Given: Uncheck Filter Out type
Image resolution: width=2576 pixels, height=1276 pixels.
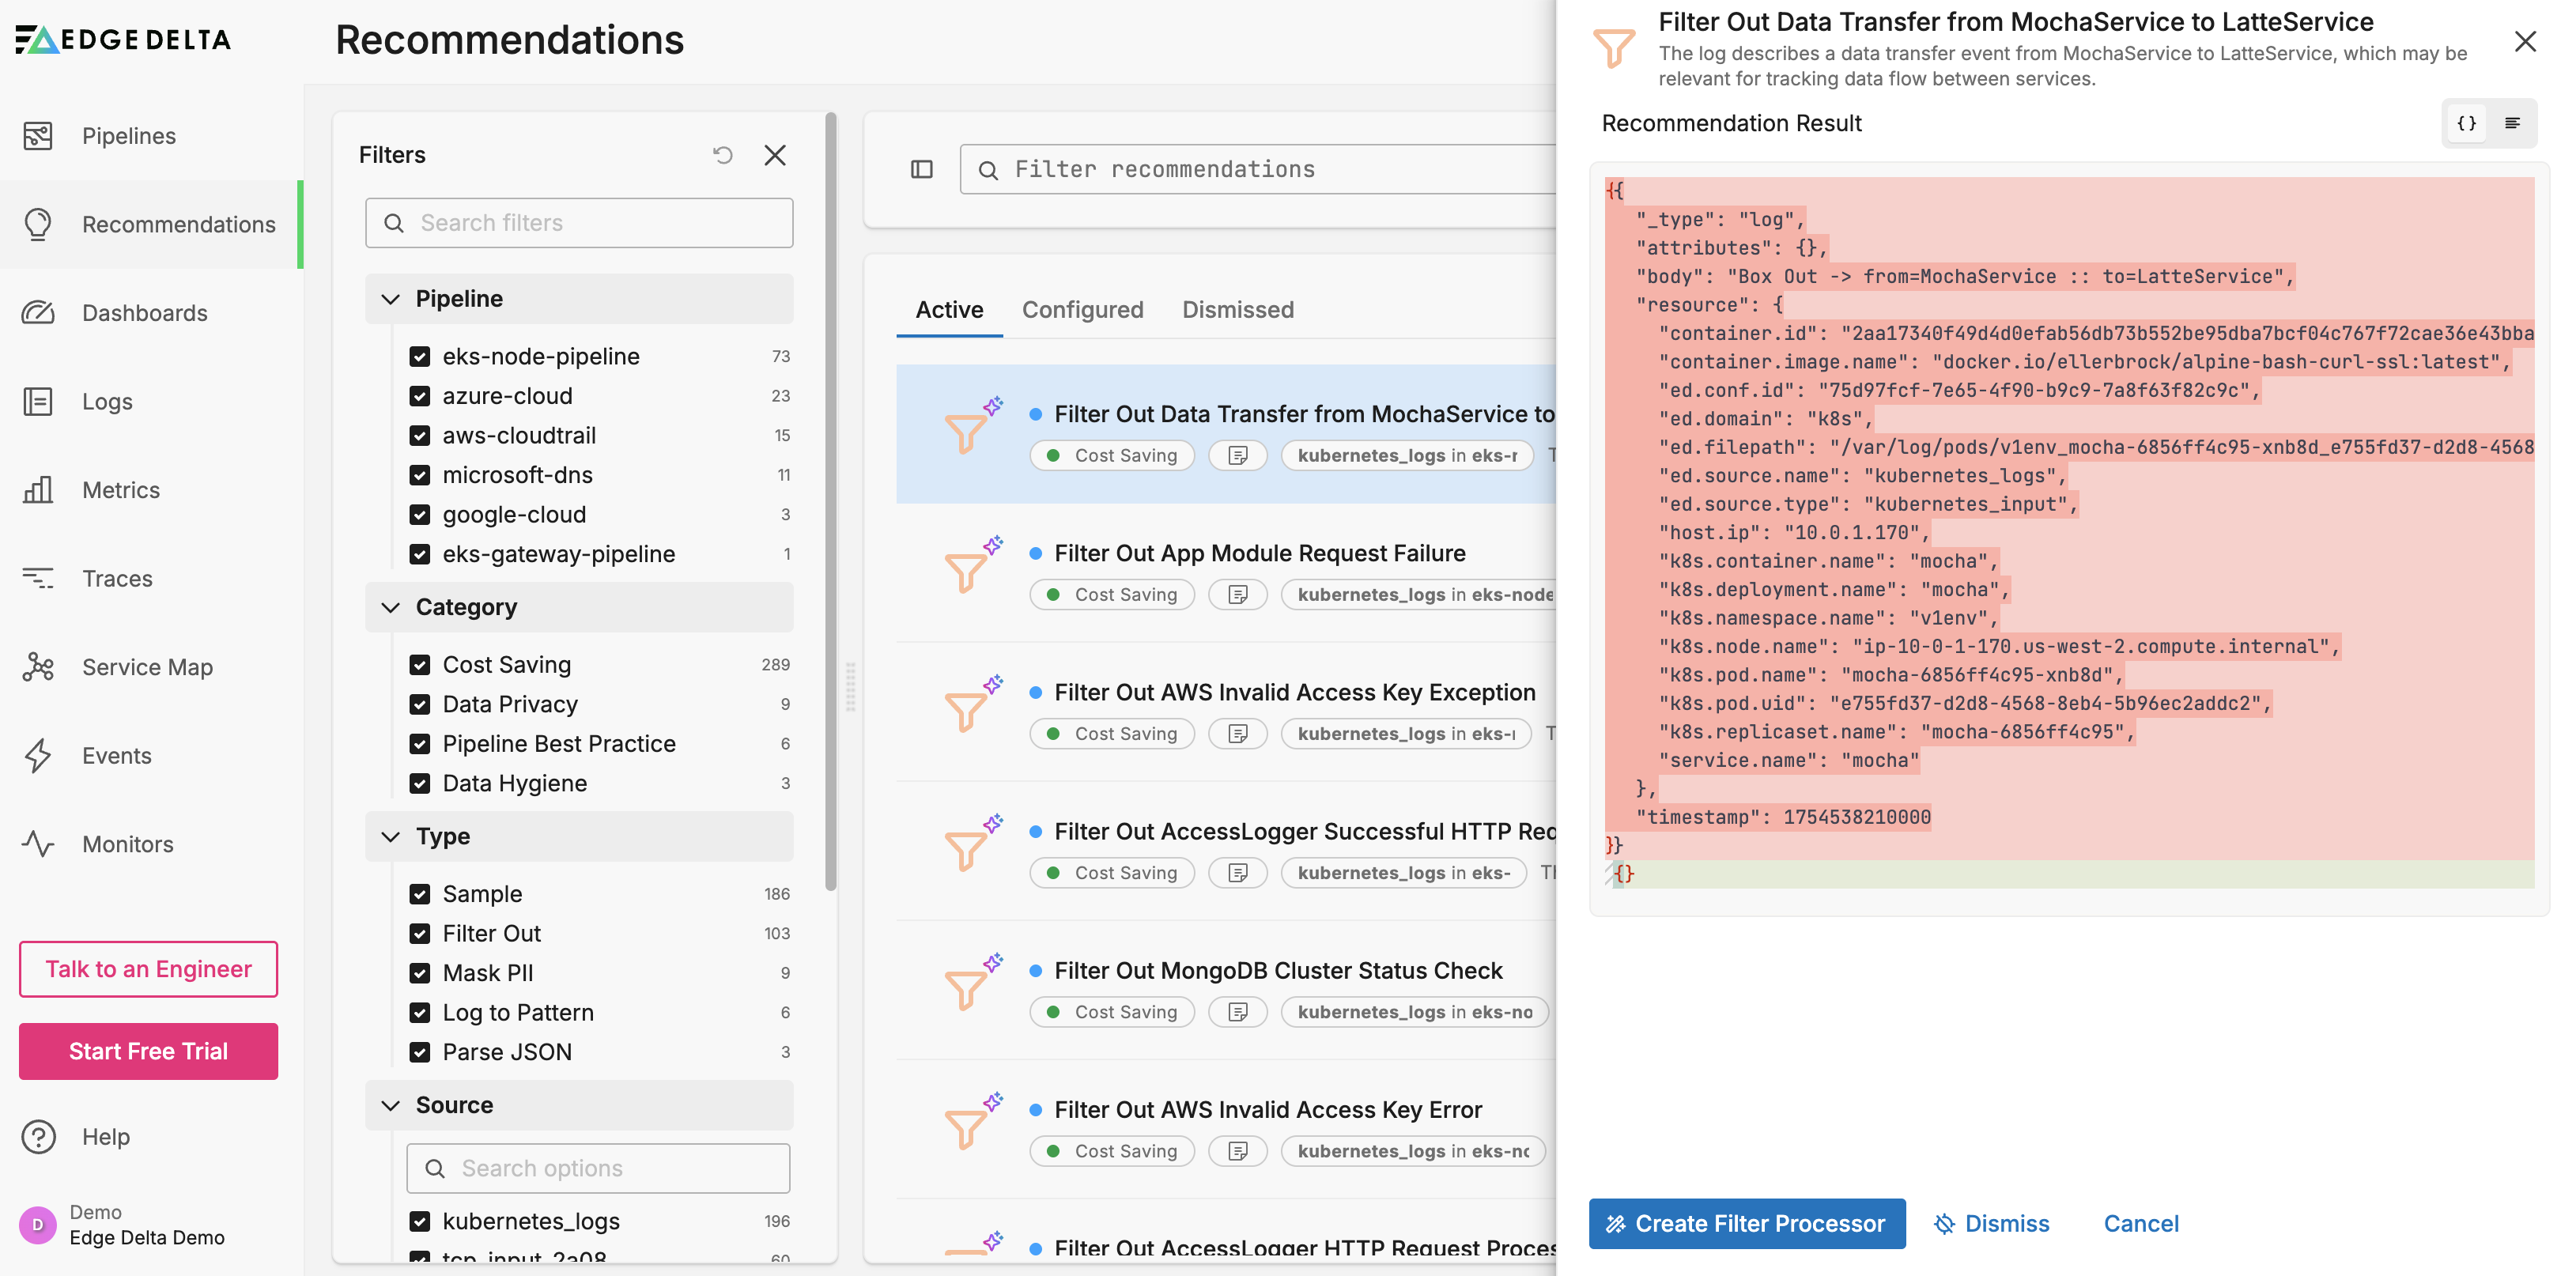Looking at the screenshot, I should pos(420,934).
